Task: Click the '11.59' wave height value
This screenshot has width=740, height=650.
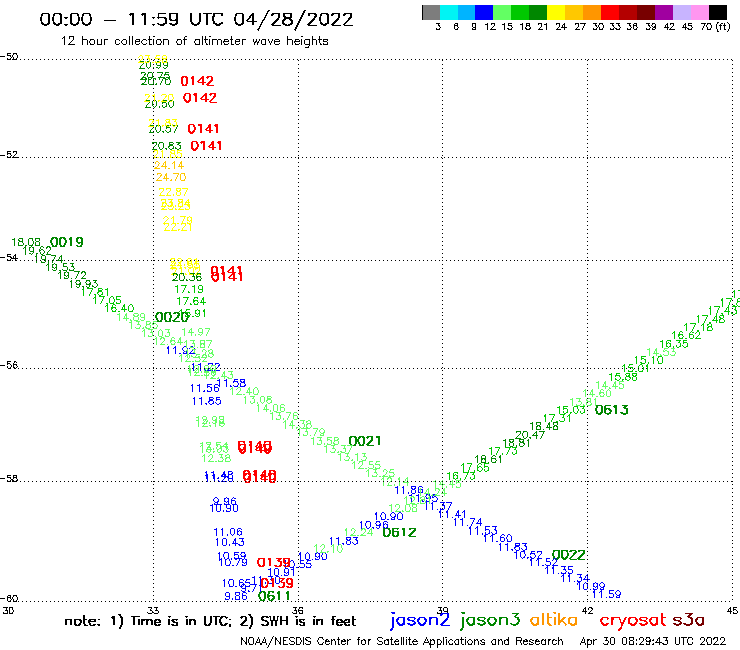Action: point(606,594)
